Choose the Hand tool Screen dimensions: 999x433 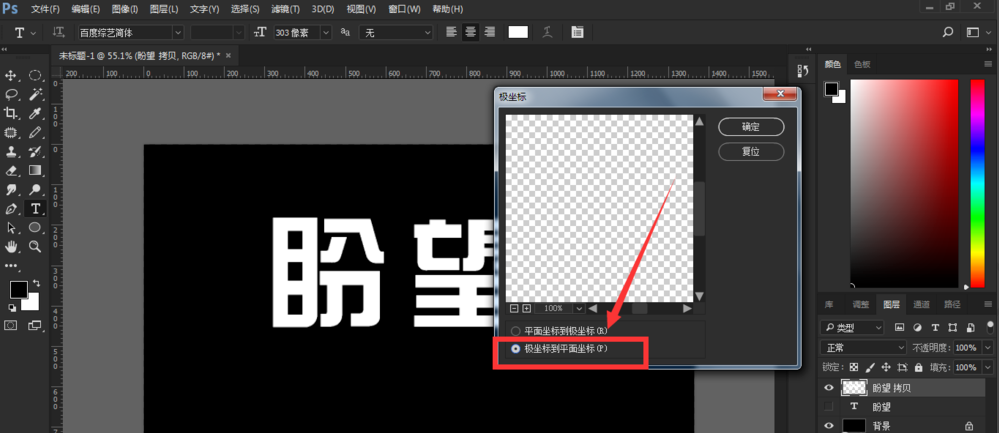click(x=12, y=246)
